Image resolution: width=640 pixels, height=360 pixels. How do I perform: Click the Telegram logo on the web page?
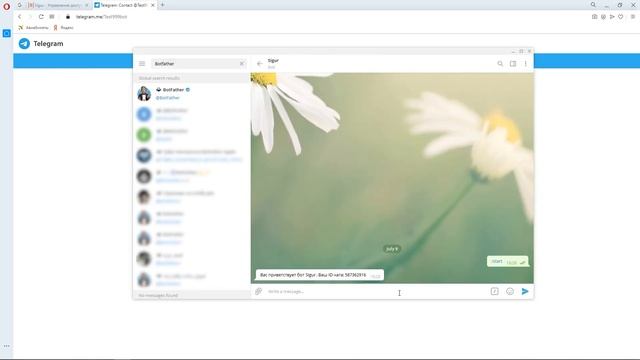click(x=24, y=43)
